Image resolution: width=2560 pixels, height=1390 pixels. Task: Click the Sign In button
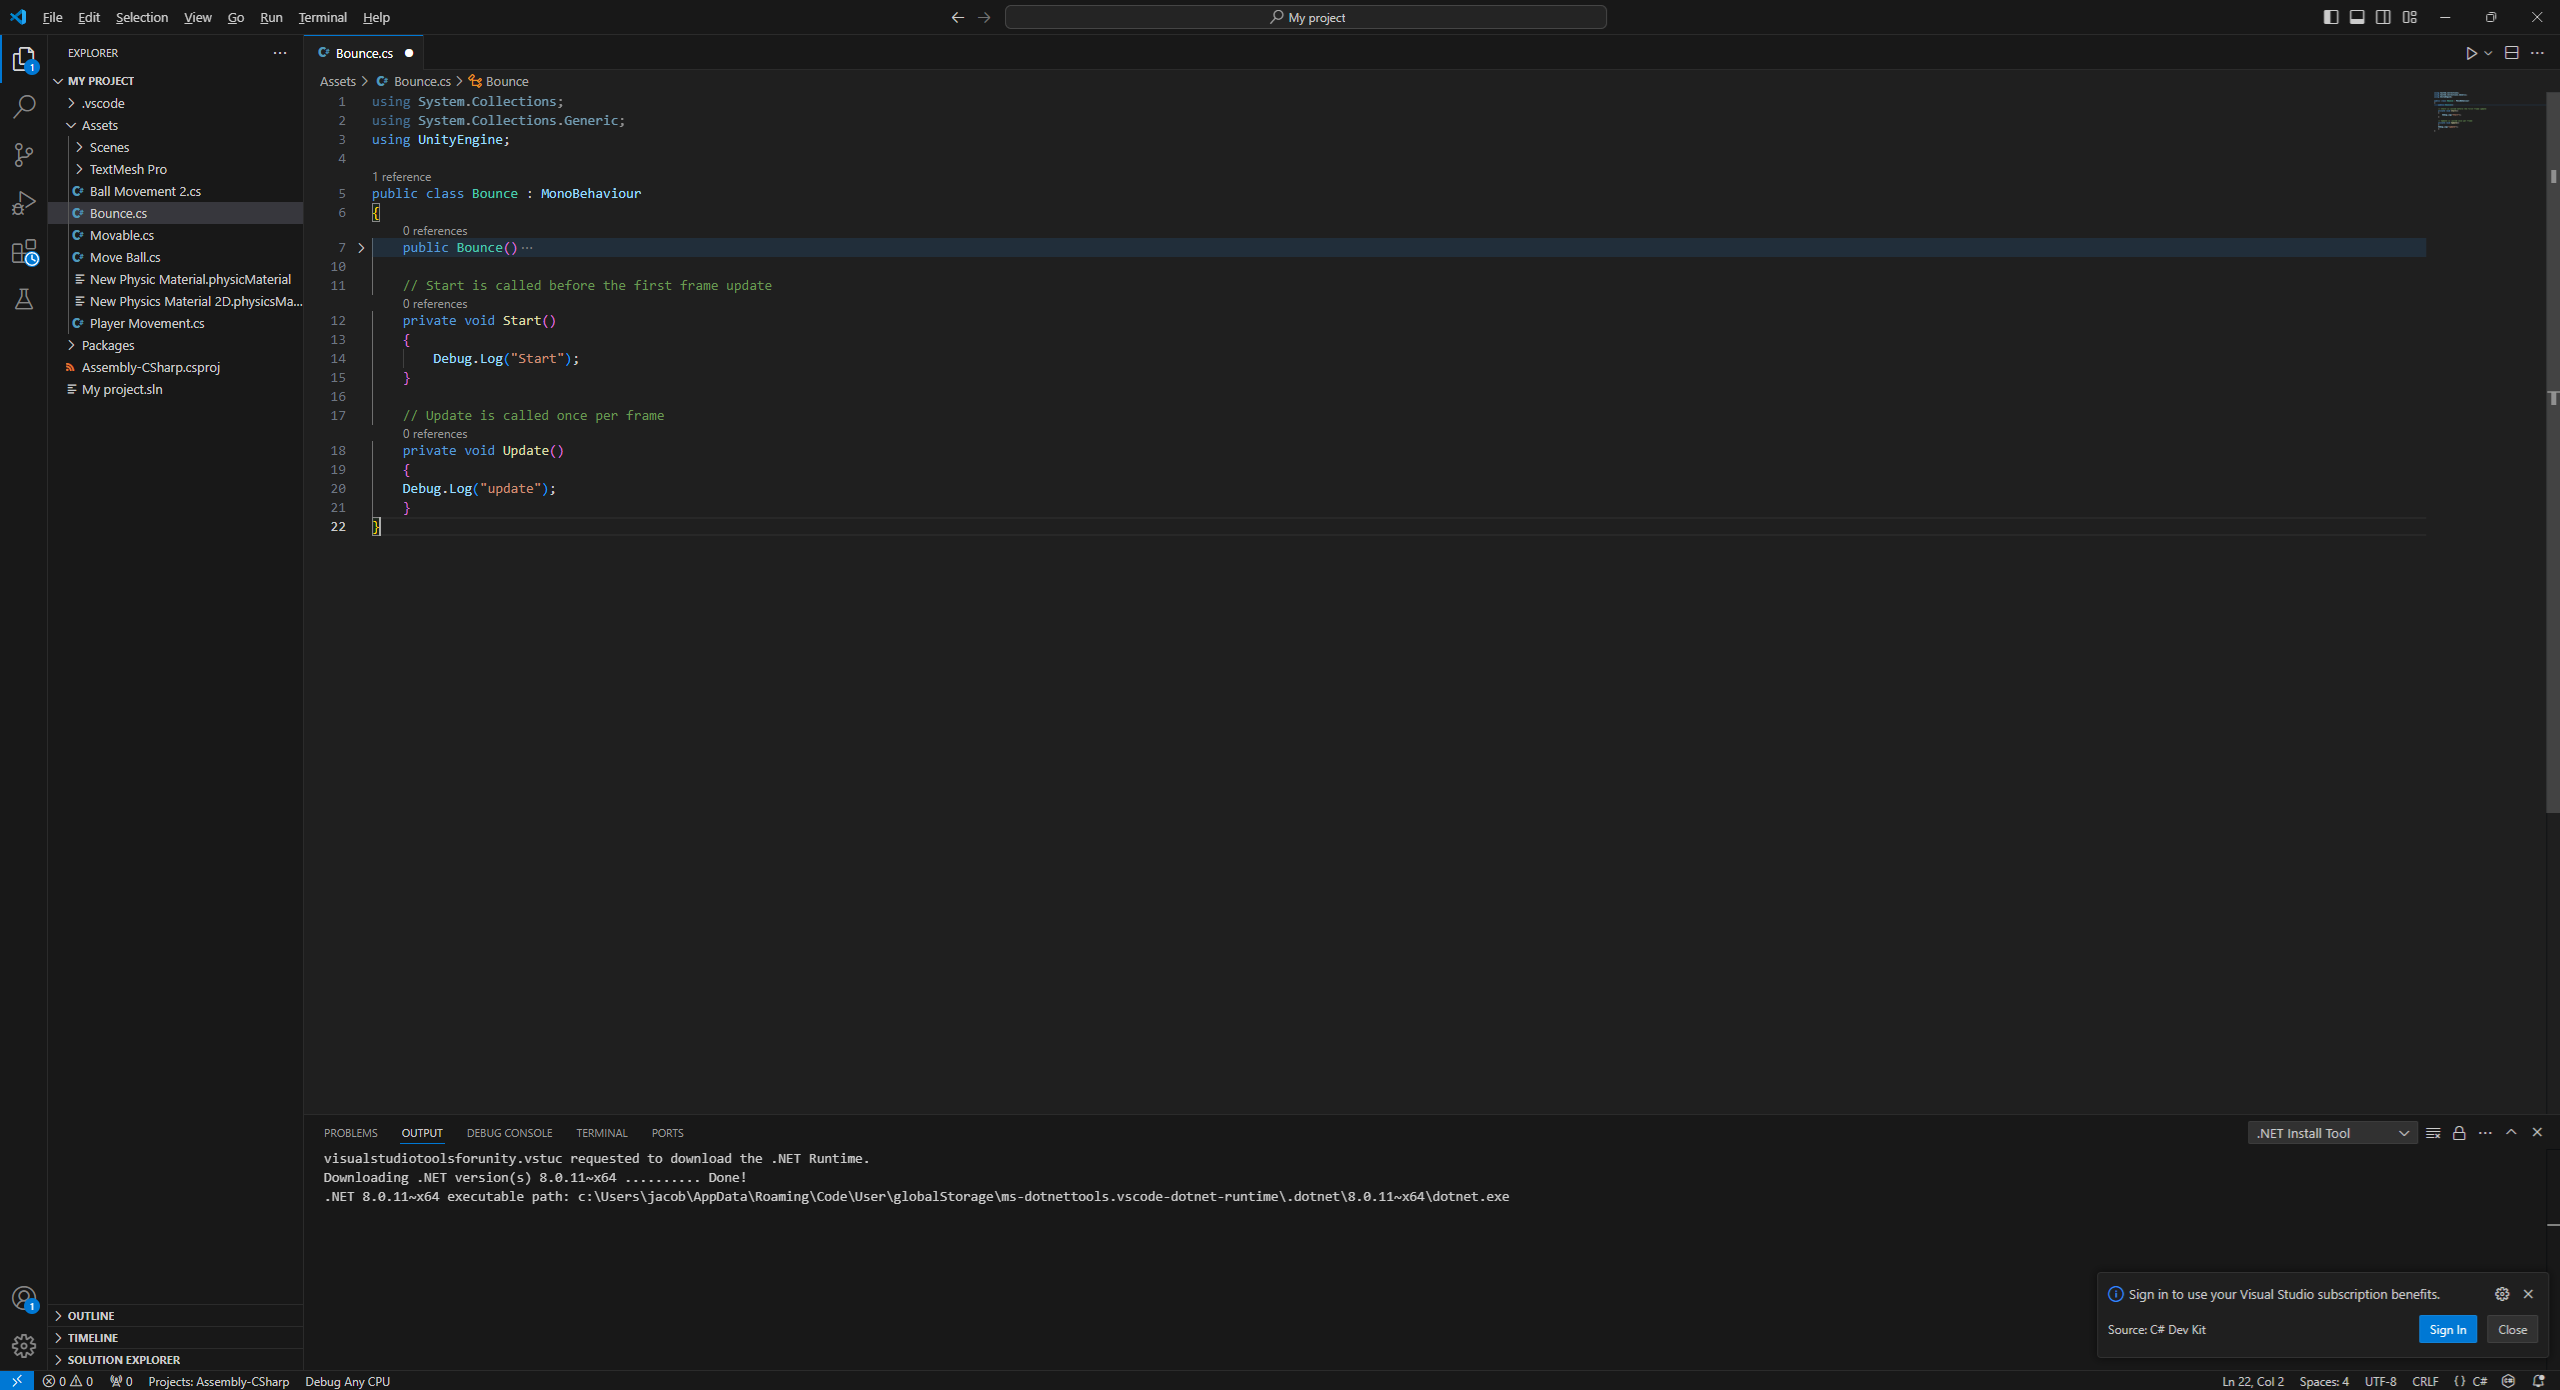coord(2447,1330)
